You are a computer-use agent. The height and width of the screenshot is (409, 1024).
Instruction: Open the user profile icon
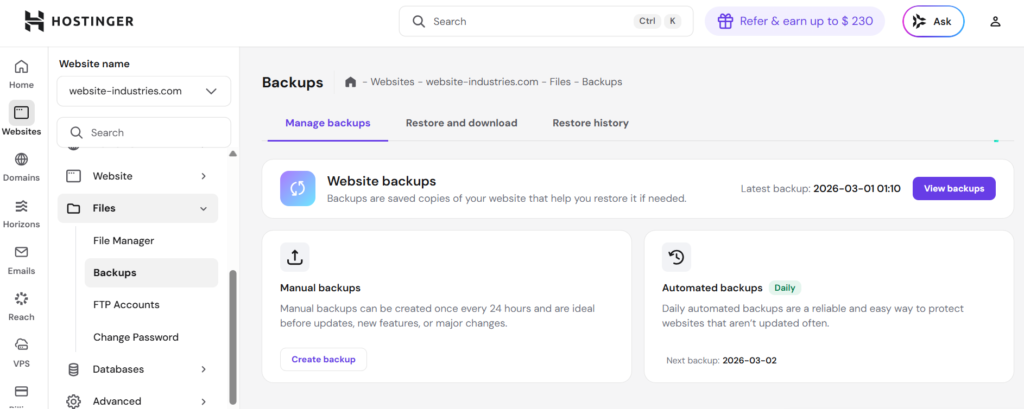994,21
